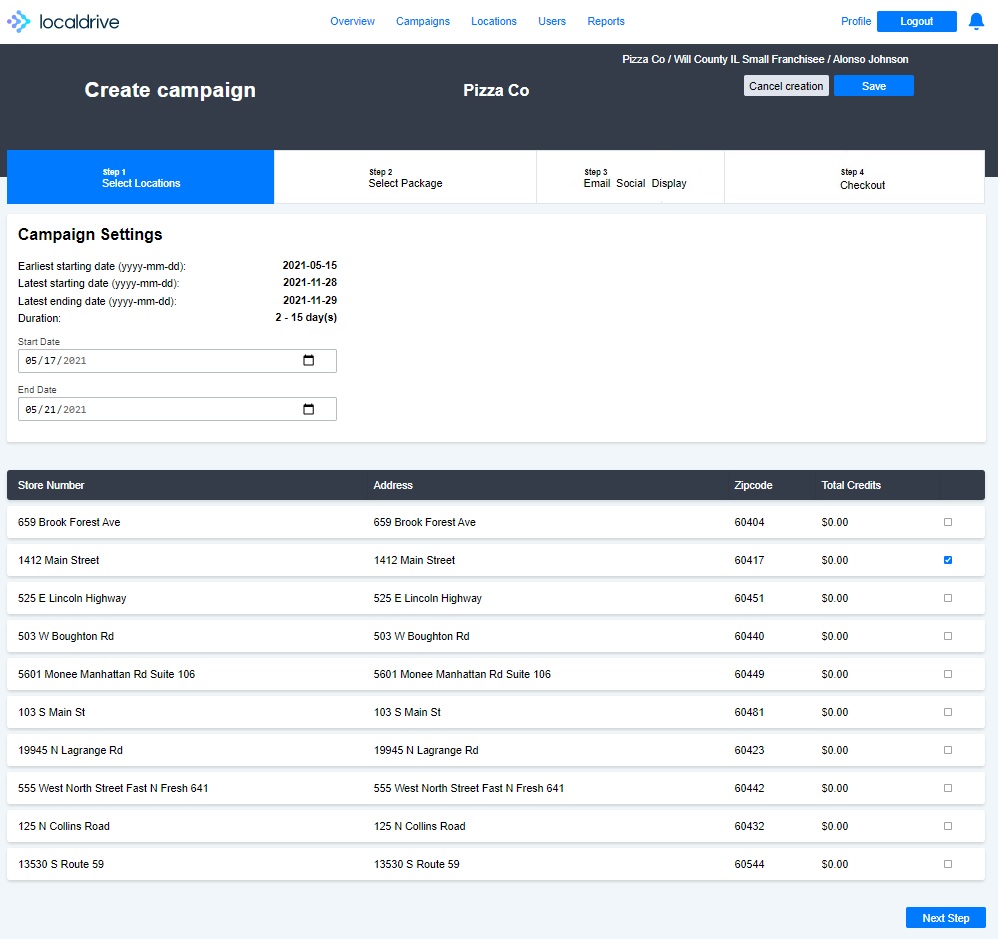The height and width of the screenshot is (939, 998).
Task: Click 1412 Main Street address cell
Action: click(414, 560)
